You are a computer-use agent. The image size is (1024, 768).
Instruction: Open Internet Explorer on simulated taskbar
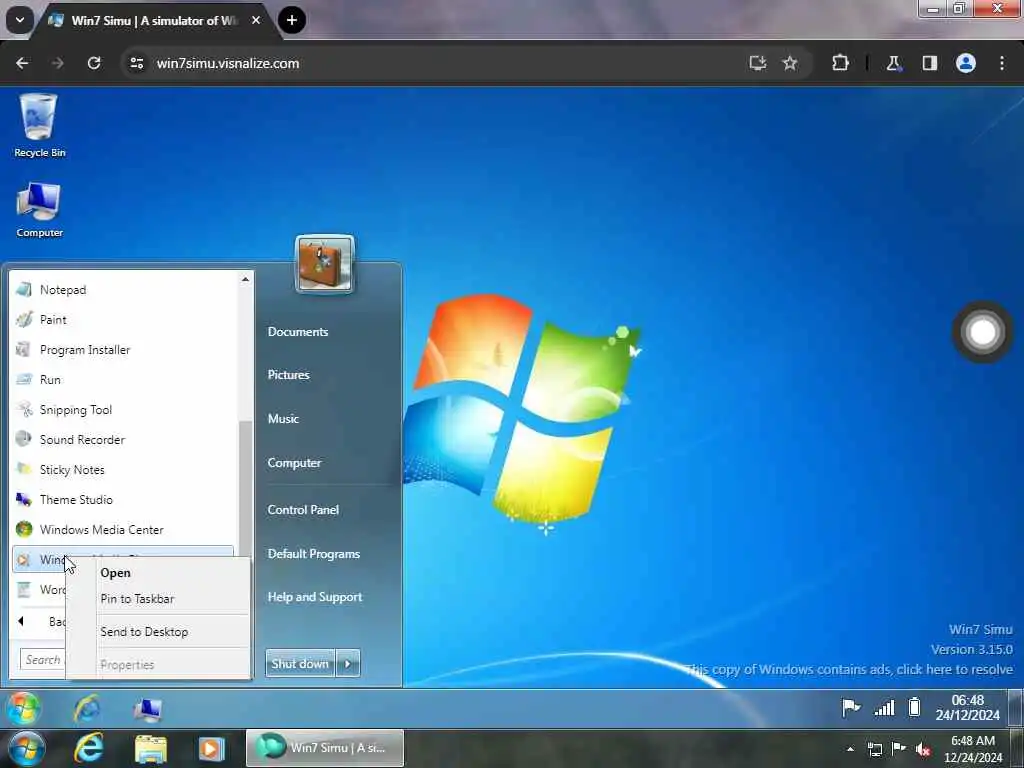(87, 709)
